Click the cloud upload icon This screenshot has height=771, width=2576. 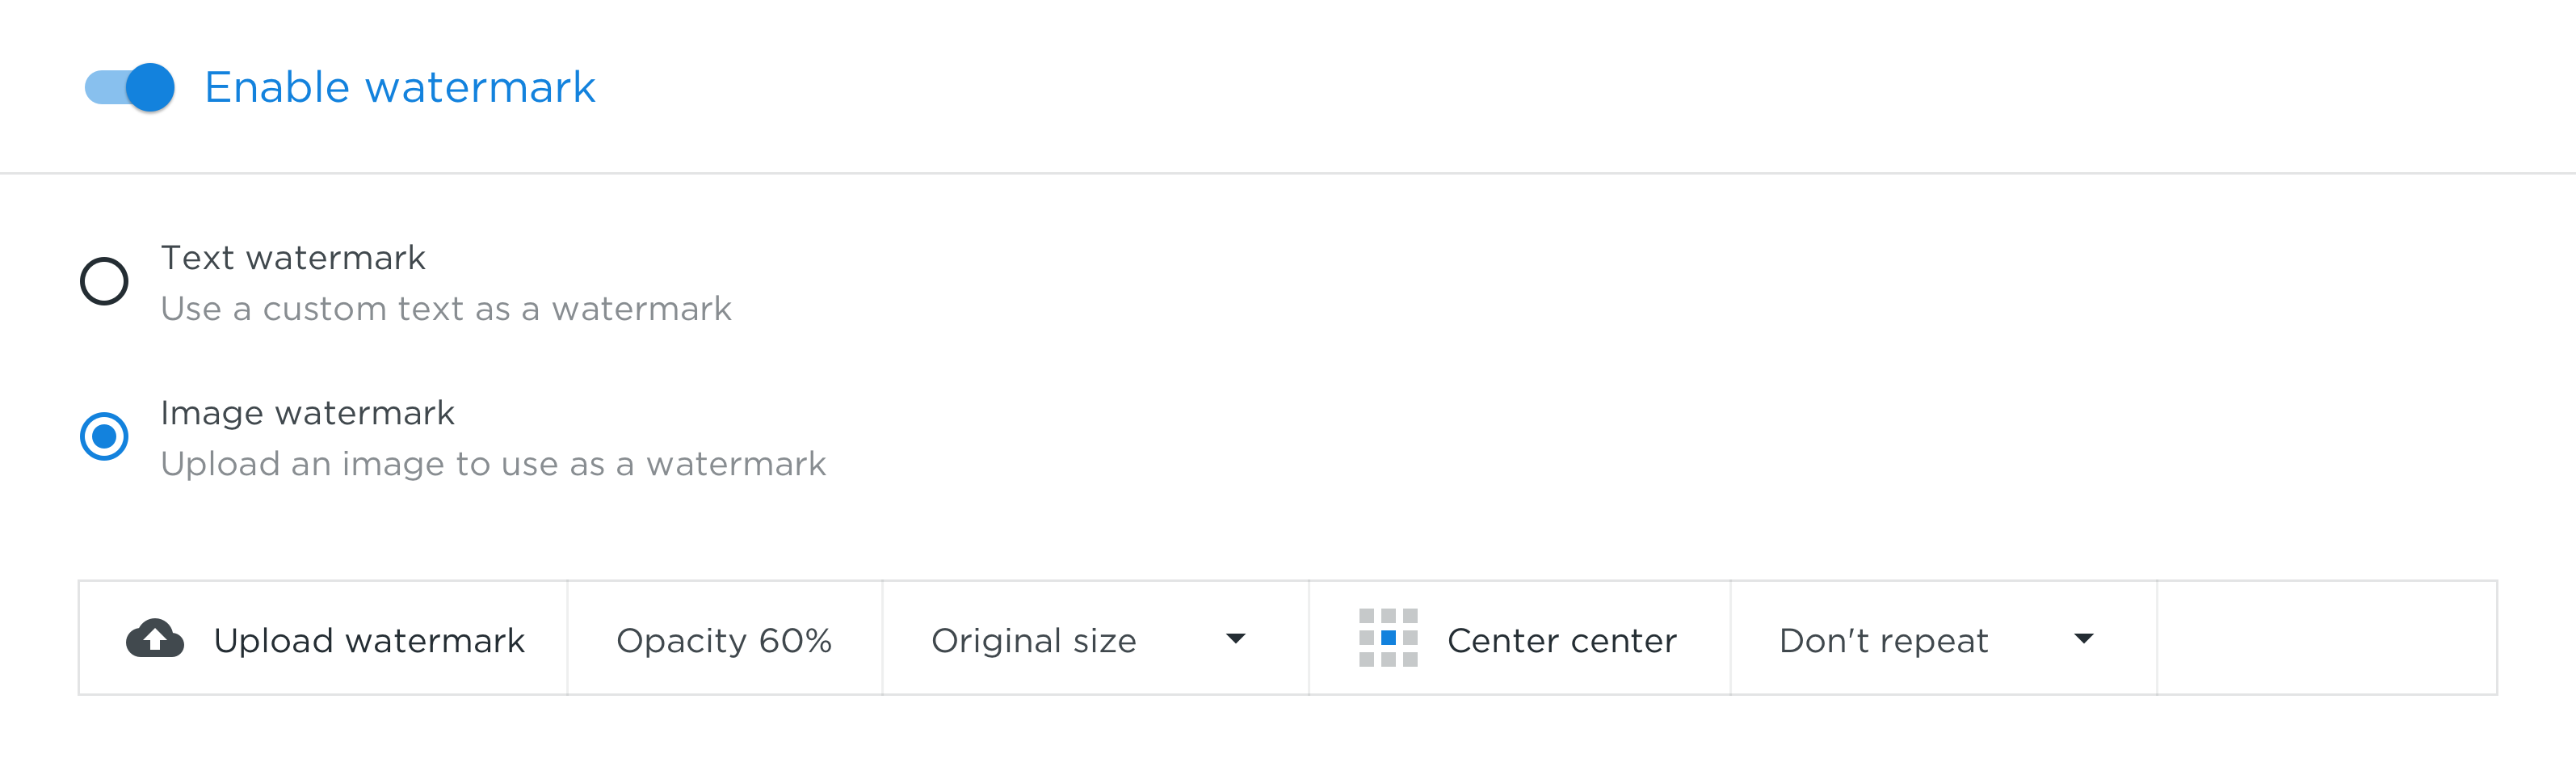(155, 638)
